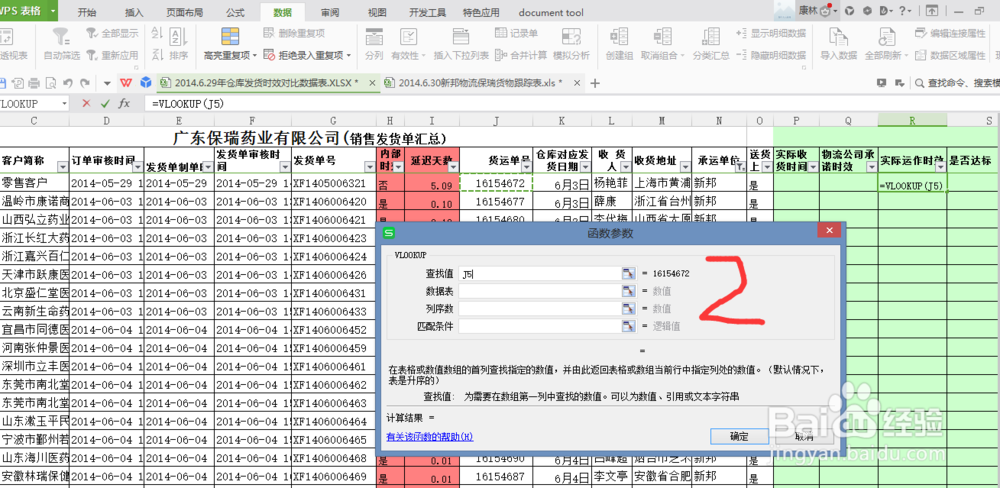Switch to the 页面布局 ribbon tab

(x=184, y=12)
